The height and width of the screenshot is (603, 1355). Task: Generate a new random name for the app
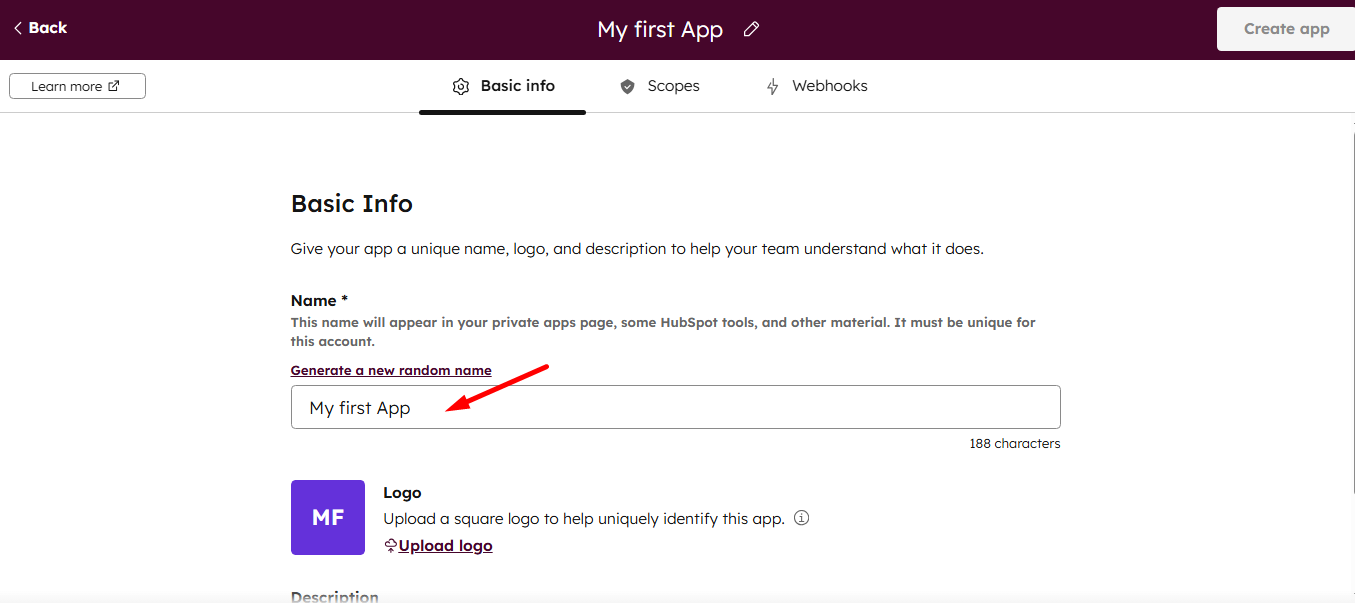coord(391,370)
